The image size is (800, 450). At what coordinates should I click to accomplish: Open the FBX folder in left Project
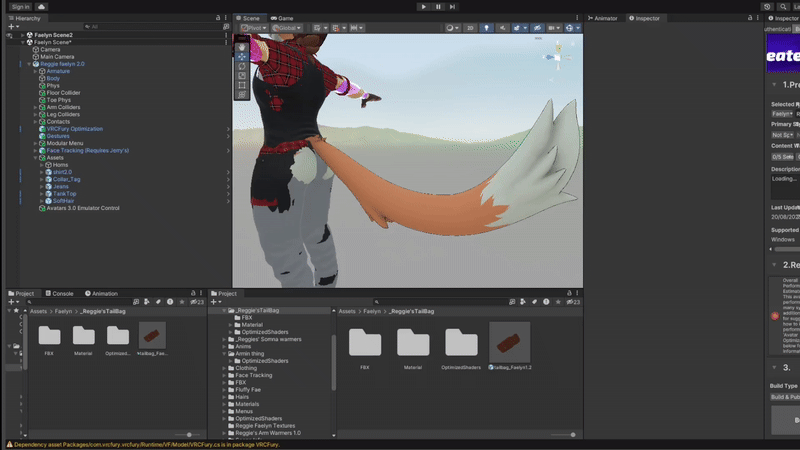(x=49, y=336)
